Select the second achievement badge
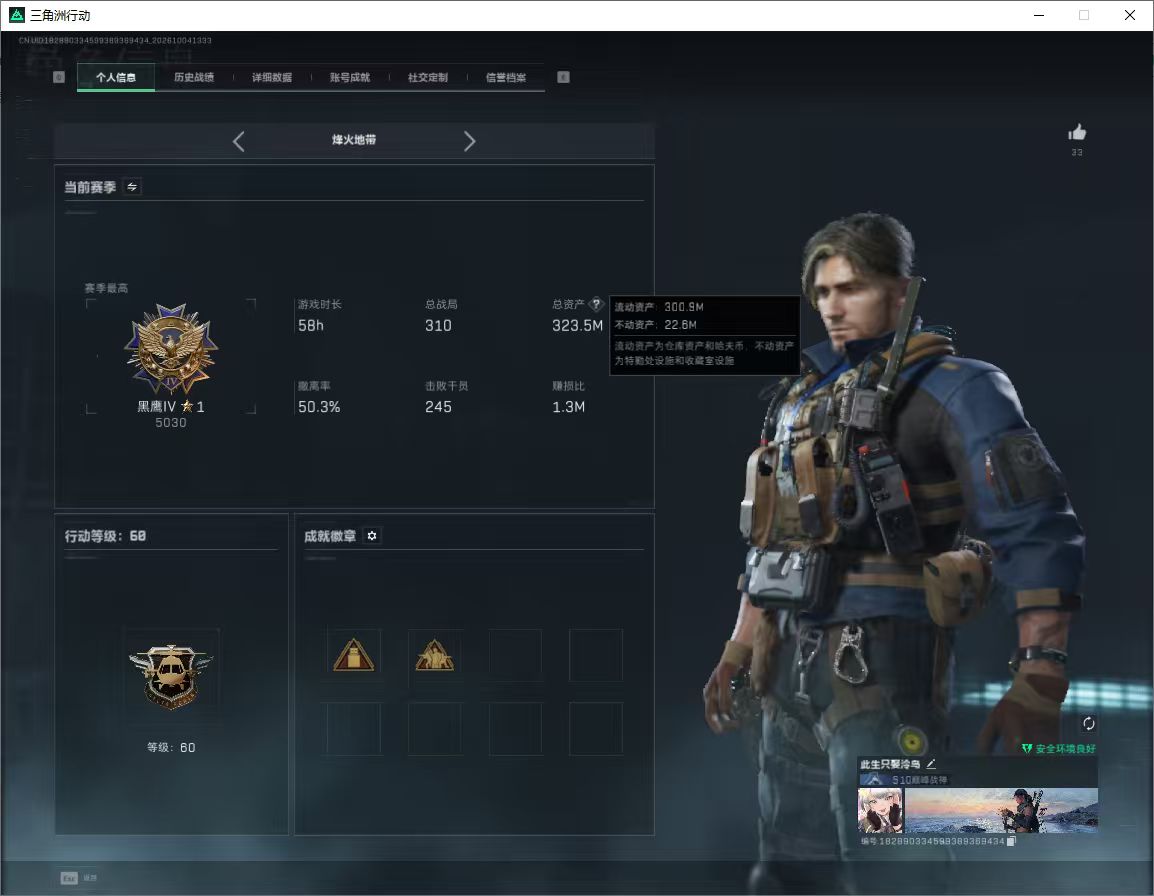 click(435, 655)
